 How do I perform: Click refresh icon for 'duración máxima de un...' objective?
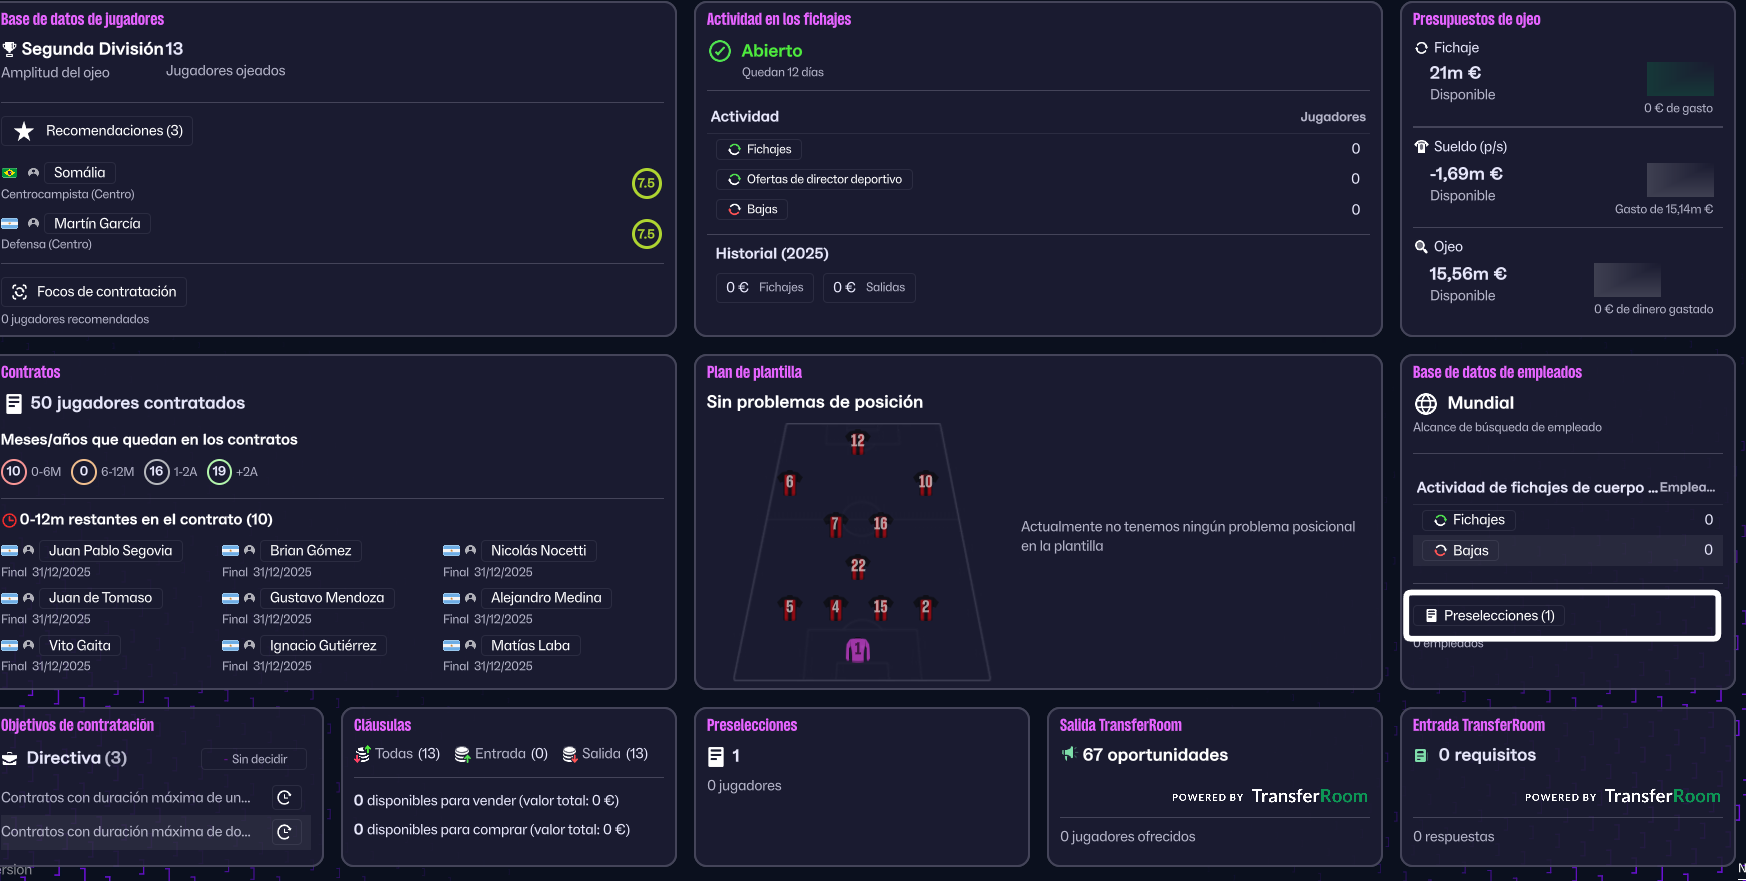pyautogui.click(x=284, y=798)
